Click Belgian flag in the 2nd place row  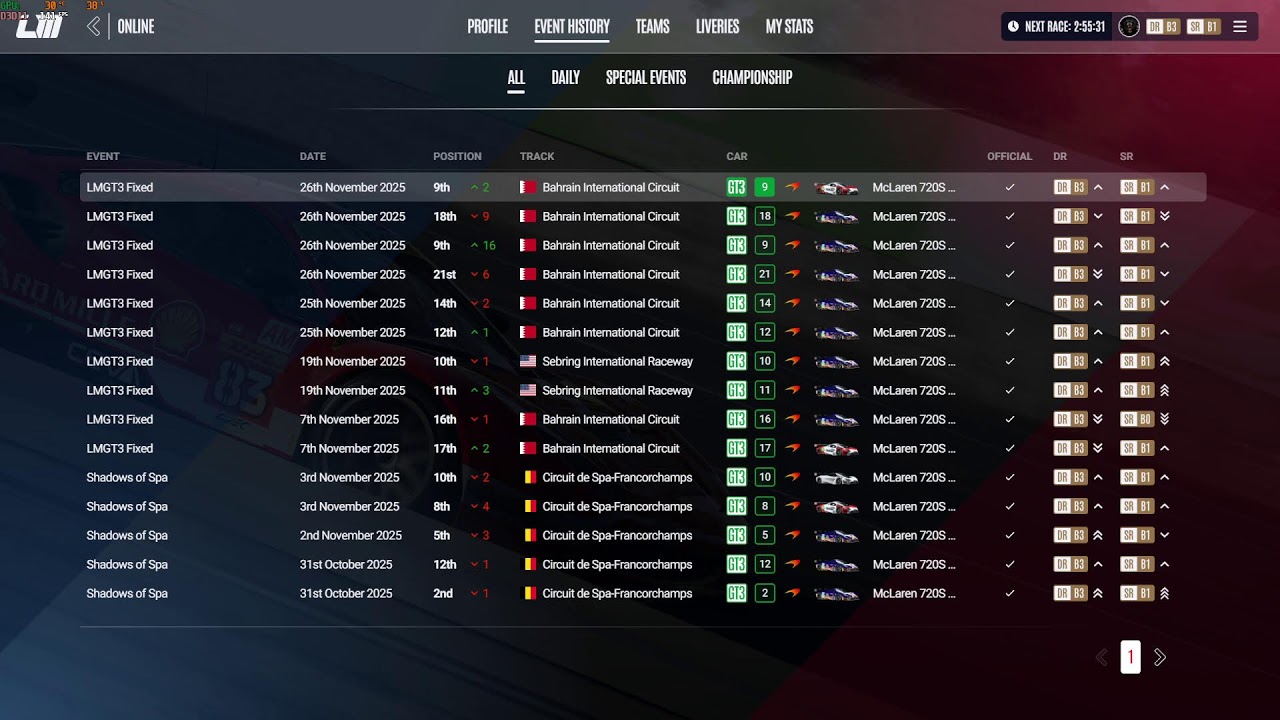[528, 593]
